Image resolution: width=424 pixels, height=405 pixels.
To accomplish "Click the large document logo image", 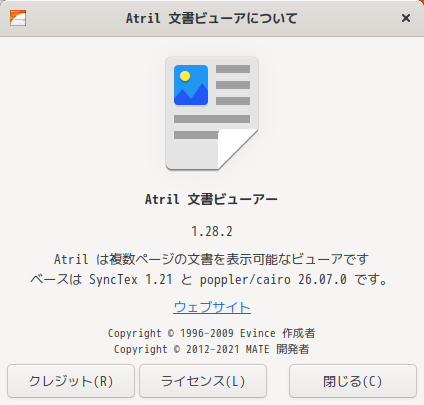I will [212, 113].
